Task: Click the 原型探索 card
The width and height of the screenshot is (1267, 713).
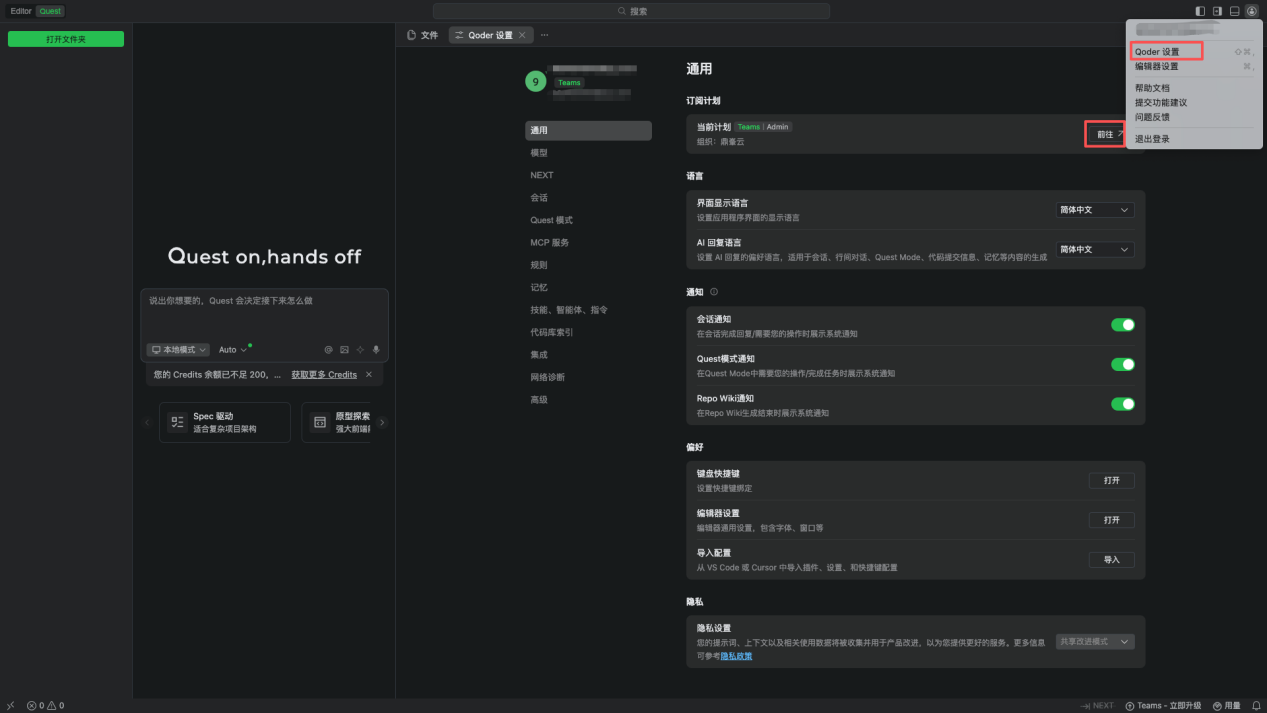Action: click(337, 422)
